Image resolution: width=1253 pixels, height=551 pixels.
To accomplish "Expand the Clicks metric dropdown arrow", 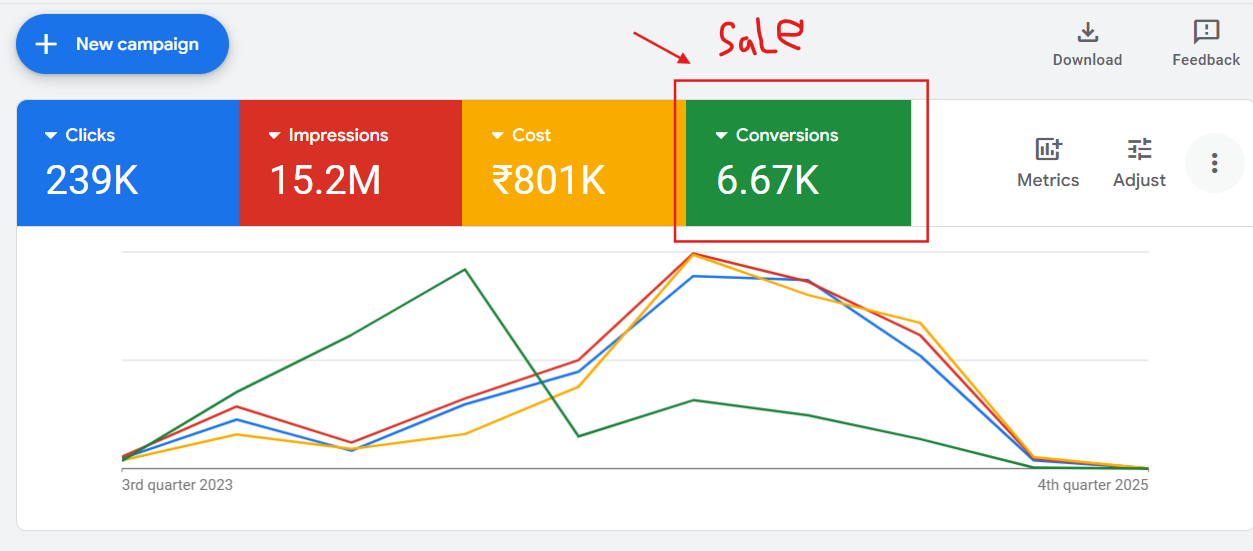I will [51, 136].
